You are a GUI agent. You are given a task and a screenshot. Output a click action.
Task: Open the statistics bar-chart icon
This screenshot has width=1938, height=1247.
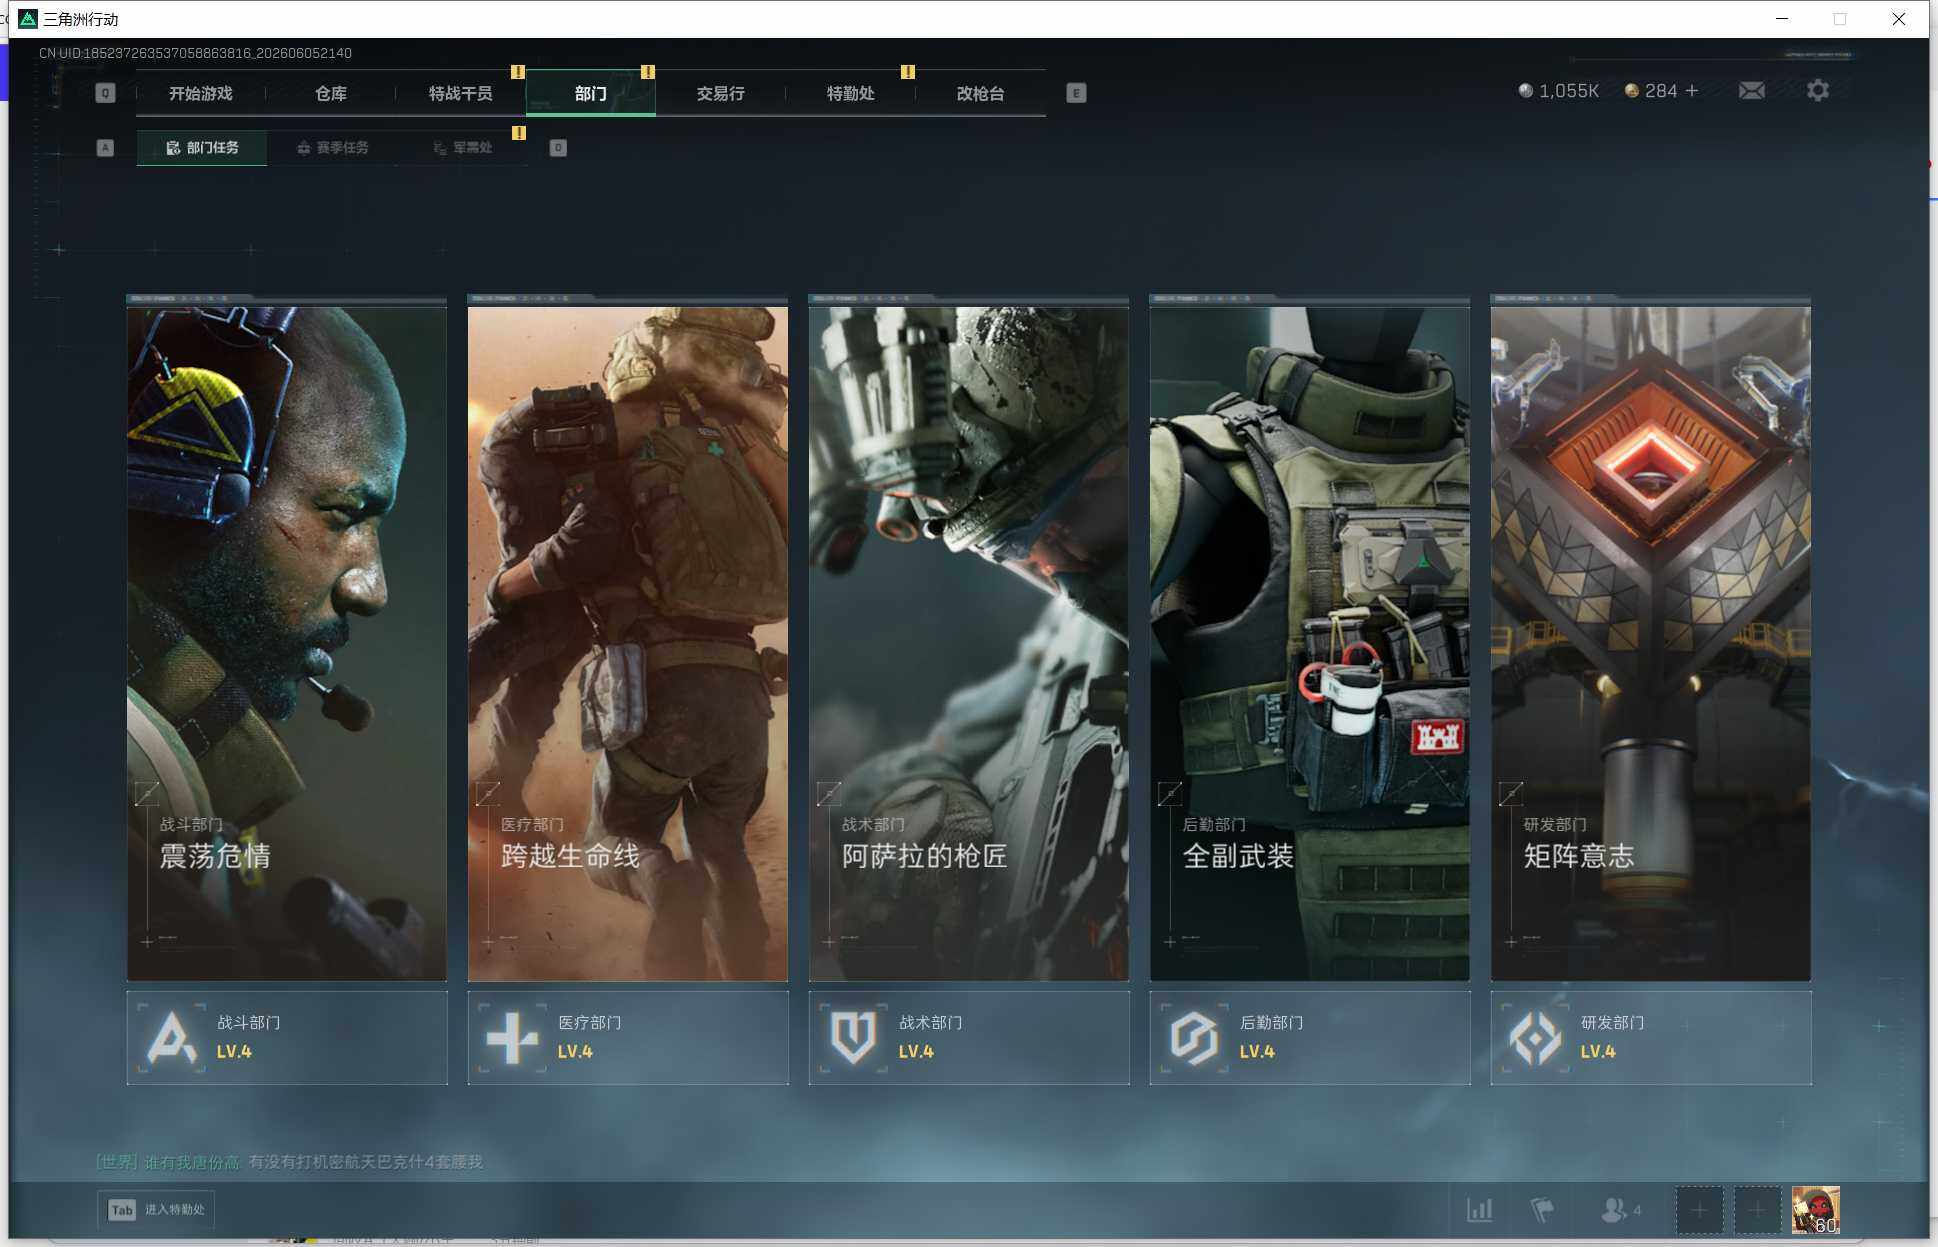click(1480, 1210)
